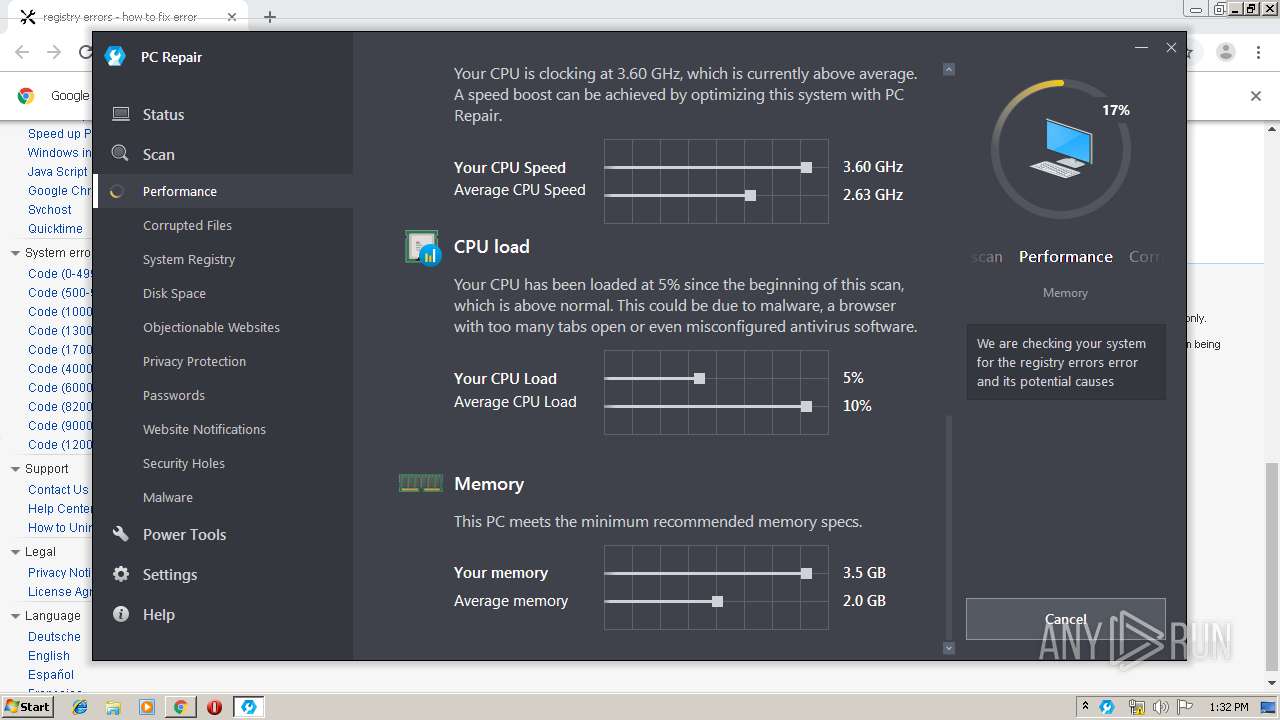This screenshot has height=720, width=1280.
Task: Click the volume icon in system tray
Action: (x=1160, y=707)
